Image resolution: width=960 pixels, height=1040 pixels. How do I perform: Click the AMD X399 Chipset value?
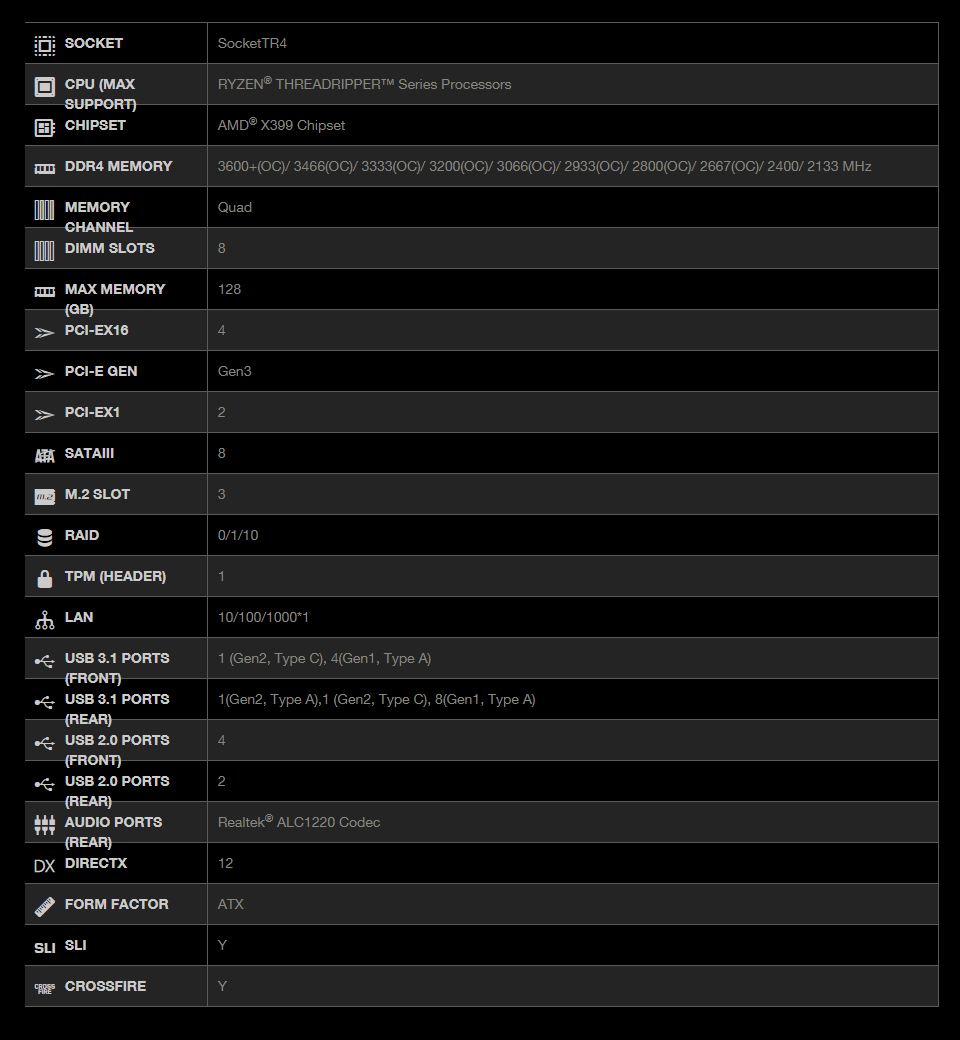281,125
